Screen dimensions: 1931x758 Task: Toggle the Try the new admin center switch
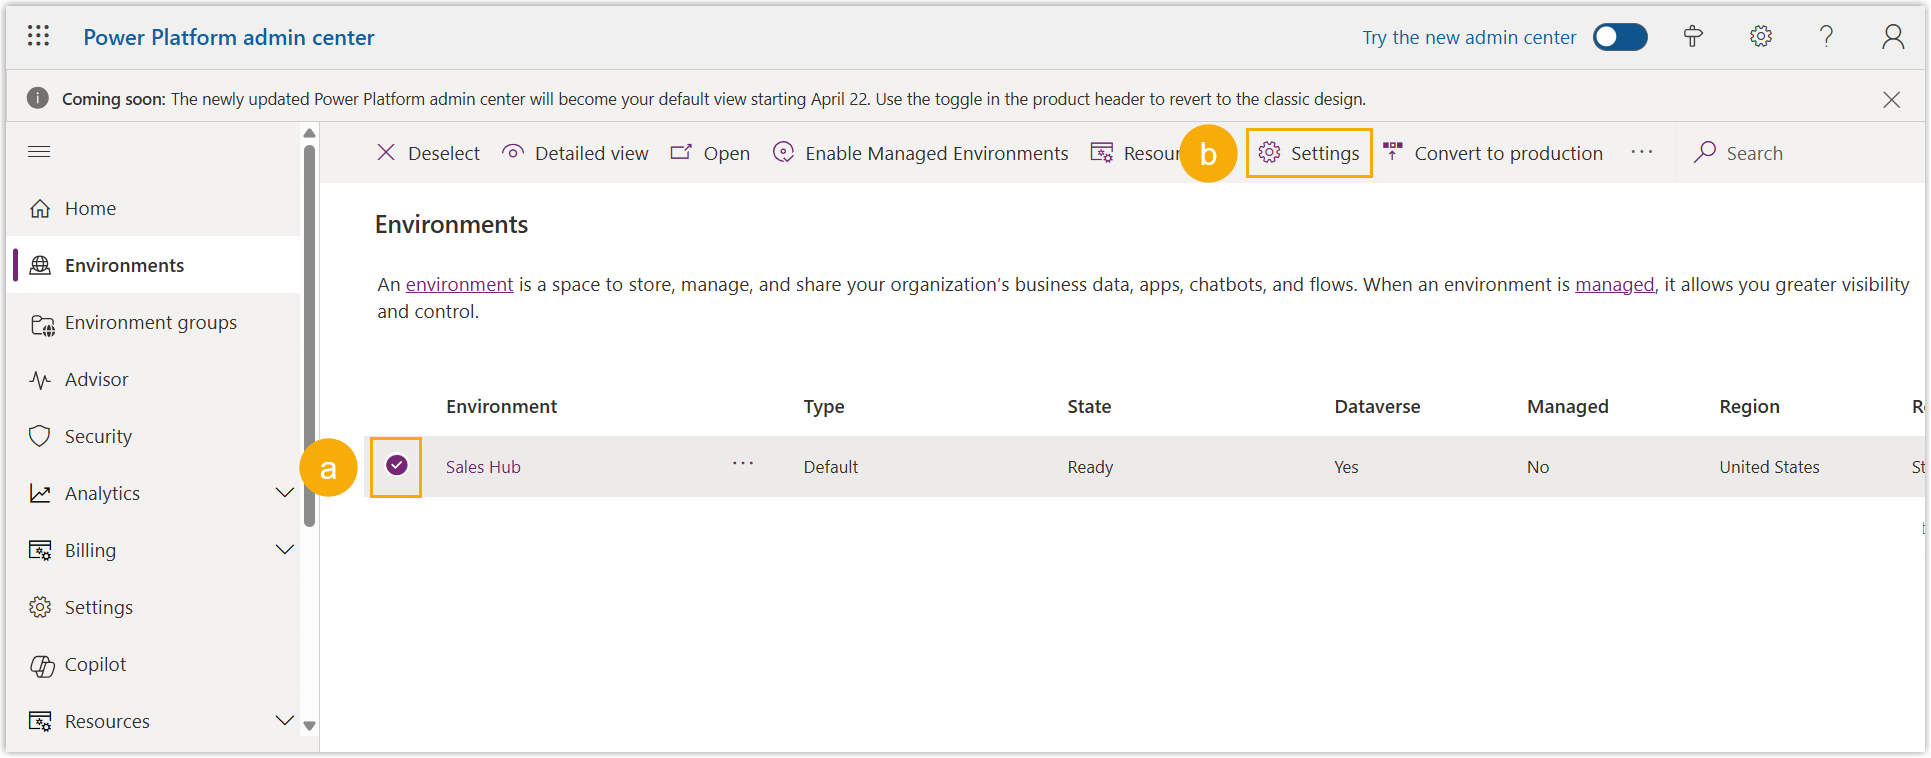(x=1620, y=37)
